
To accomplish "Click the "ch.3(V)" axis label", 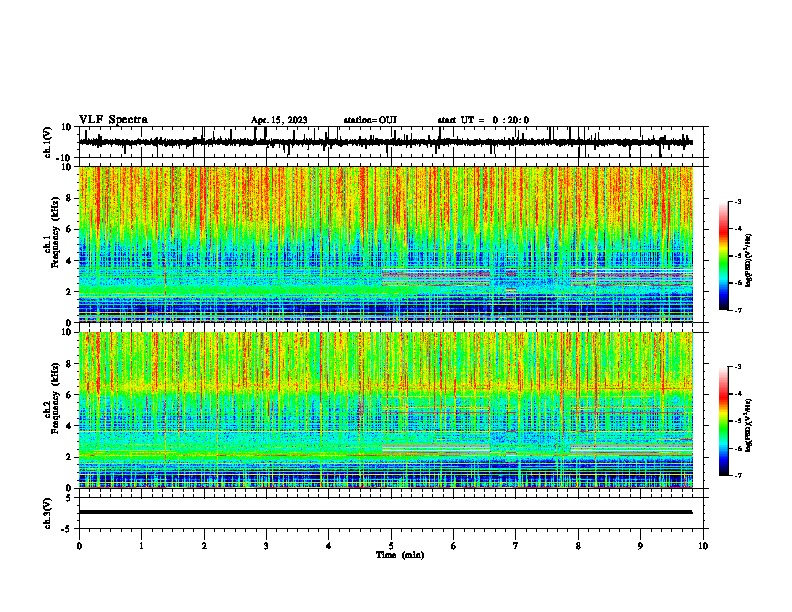I will click(48, 513).
